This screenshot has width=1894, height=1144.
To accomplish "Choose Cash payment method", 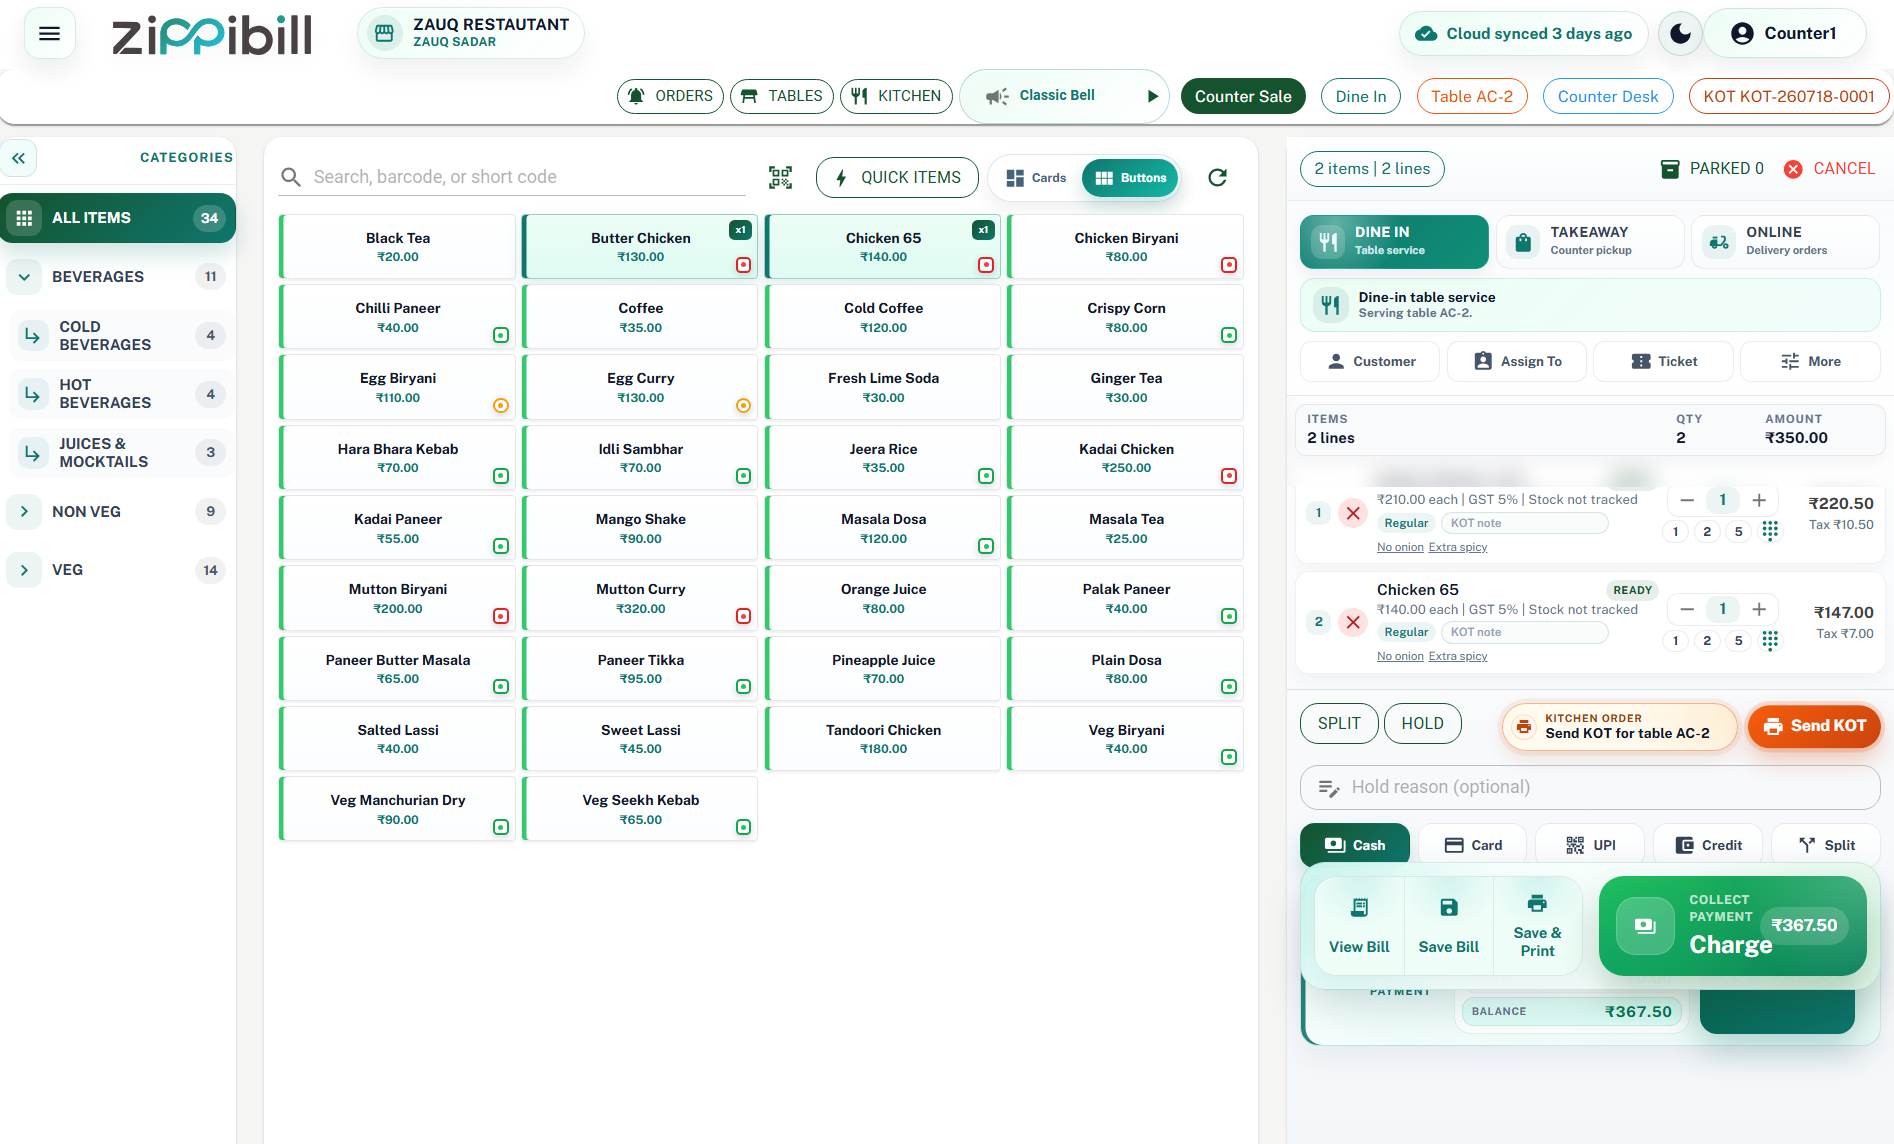I will pos(1355,845).
